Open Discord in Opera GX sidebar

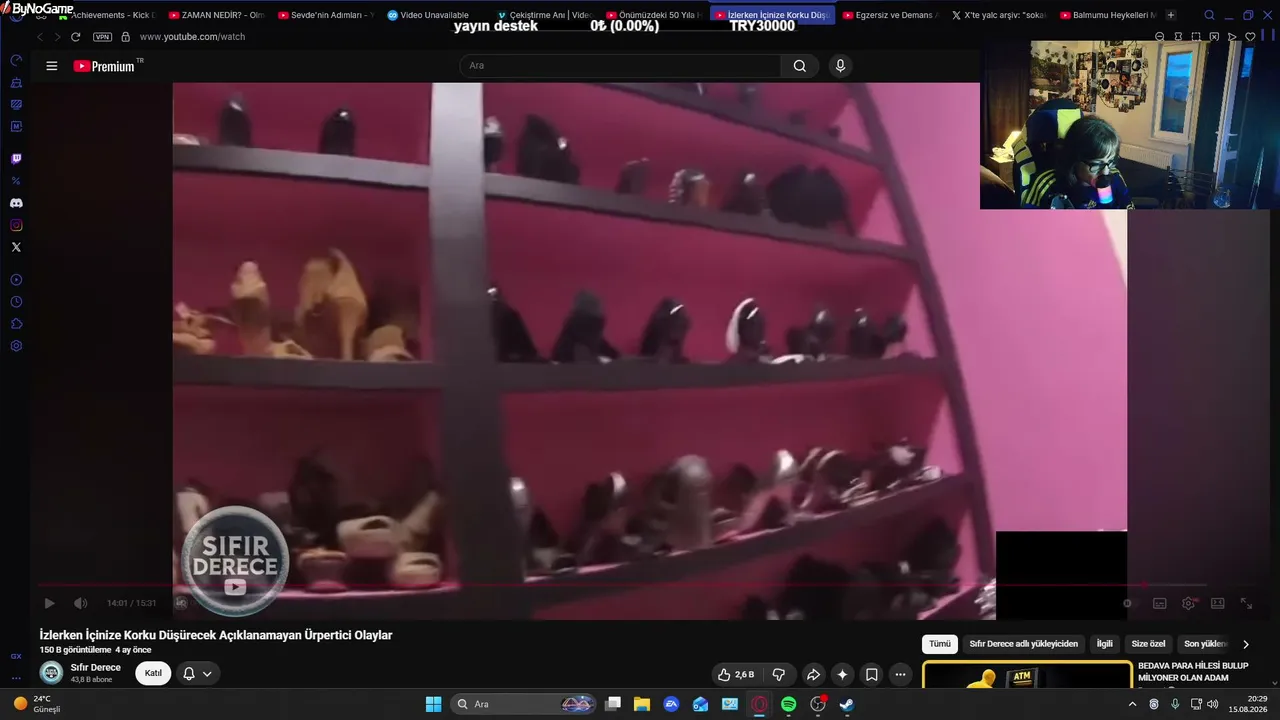(16, 203)
